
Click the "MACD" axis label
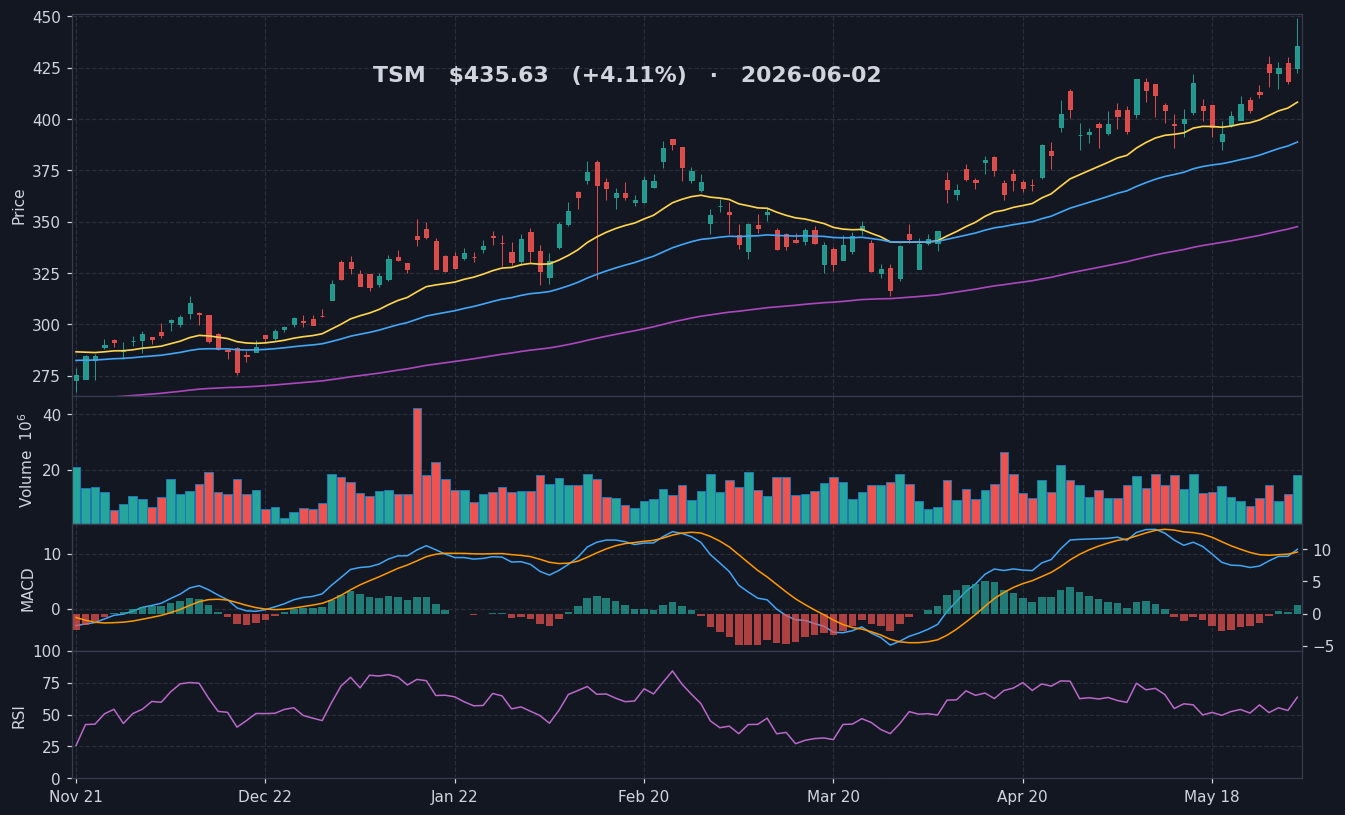point(28,589)
